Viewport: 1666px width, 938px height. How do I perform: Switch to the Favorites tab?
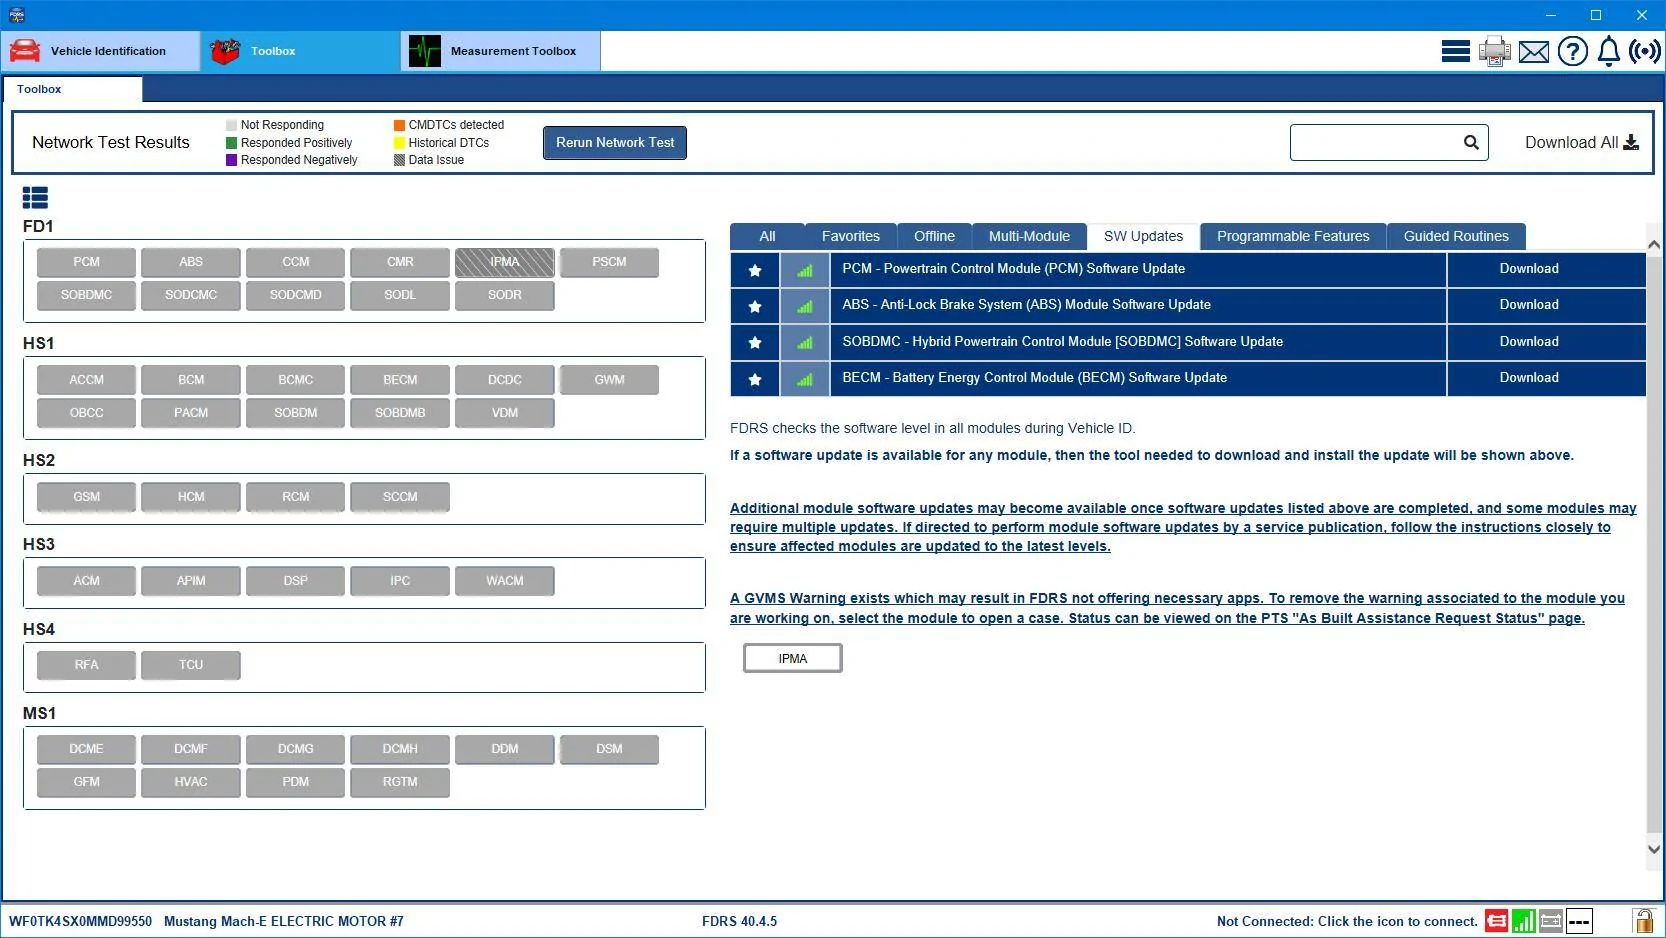[850, 237]
